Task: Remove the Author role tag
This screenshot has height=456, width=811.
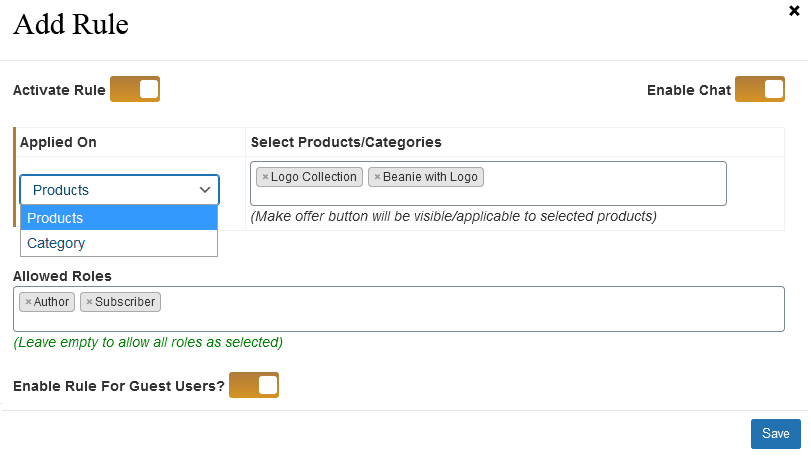Action: pos(29,302)
